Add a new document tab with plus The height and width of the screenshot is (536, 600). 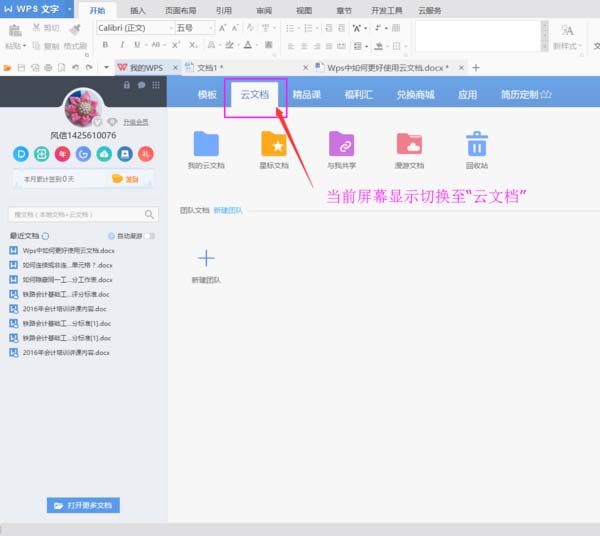pos(476,68)
